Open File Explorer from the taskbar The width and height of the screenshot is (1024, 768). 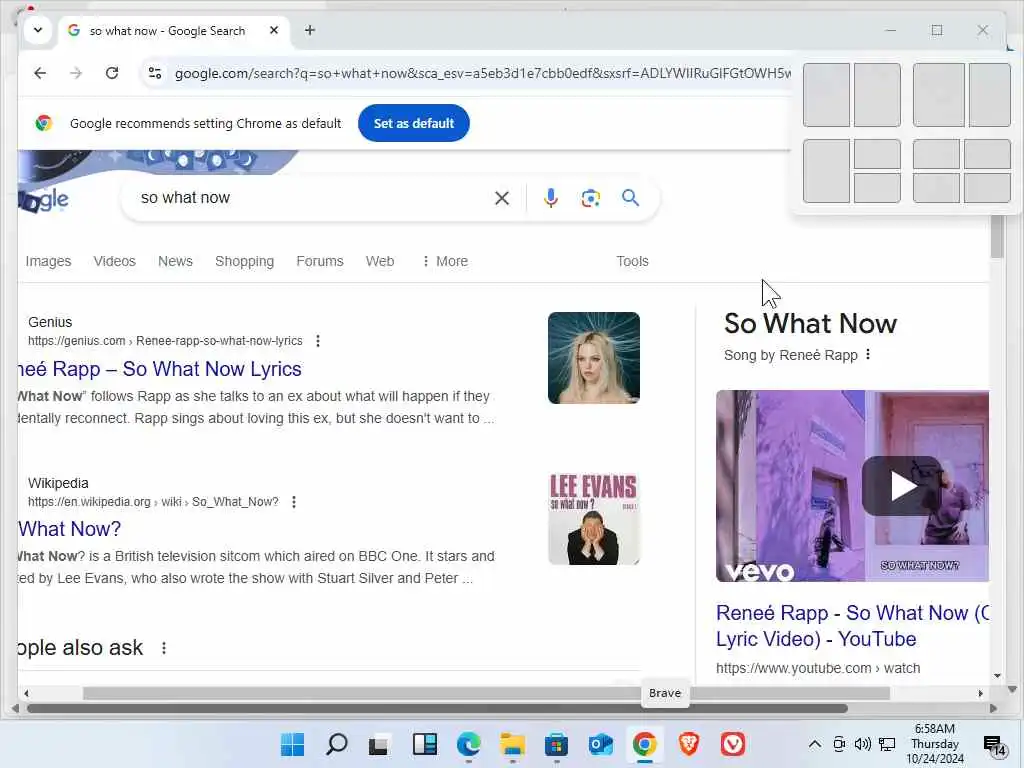(513, 744)
